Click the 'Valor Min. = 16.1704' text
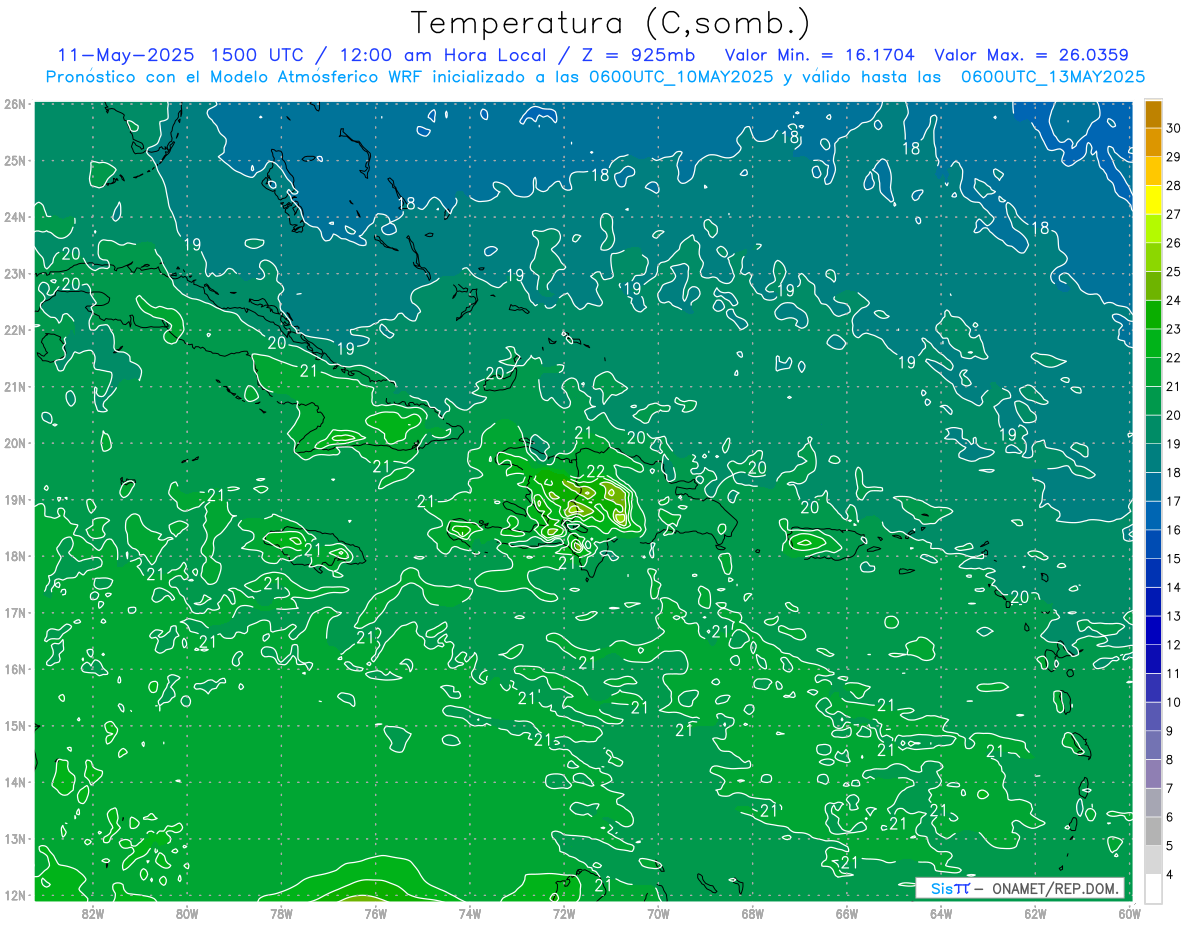The height and width of the screenshot is (927, 1200). pos(821,54)
